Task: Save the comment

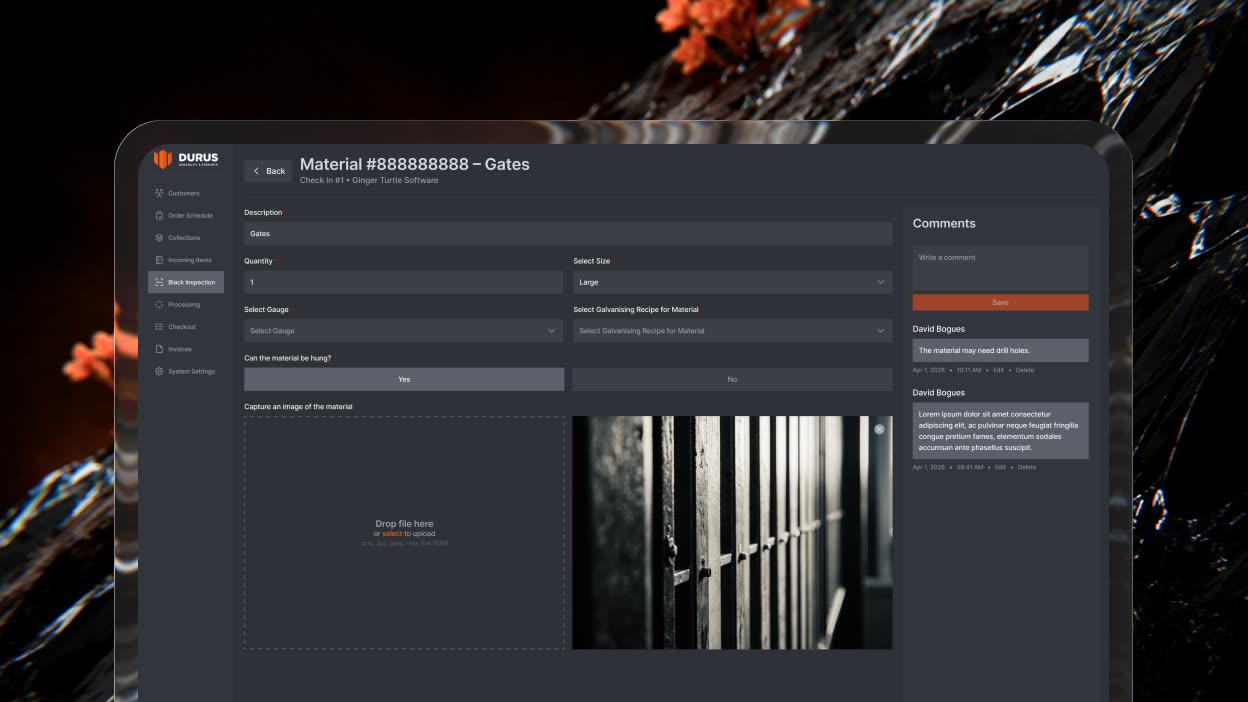Action: (x=1000, y=302)
